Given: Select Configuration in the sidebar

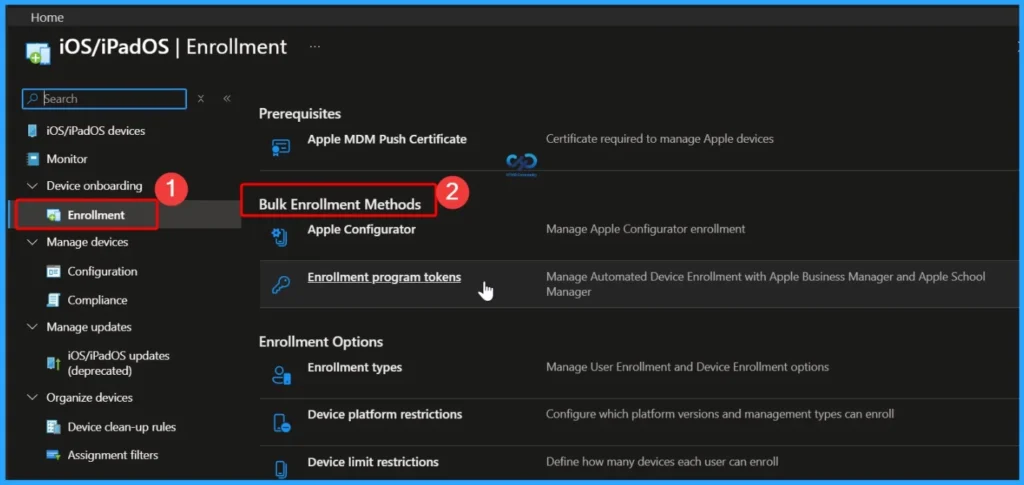Looking at the screenshot, I should click(103, 272).
